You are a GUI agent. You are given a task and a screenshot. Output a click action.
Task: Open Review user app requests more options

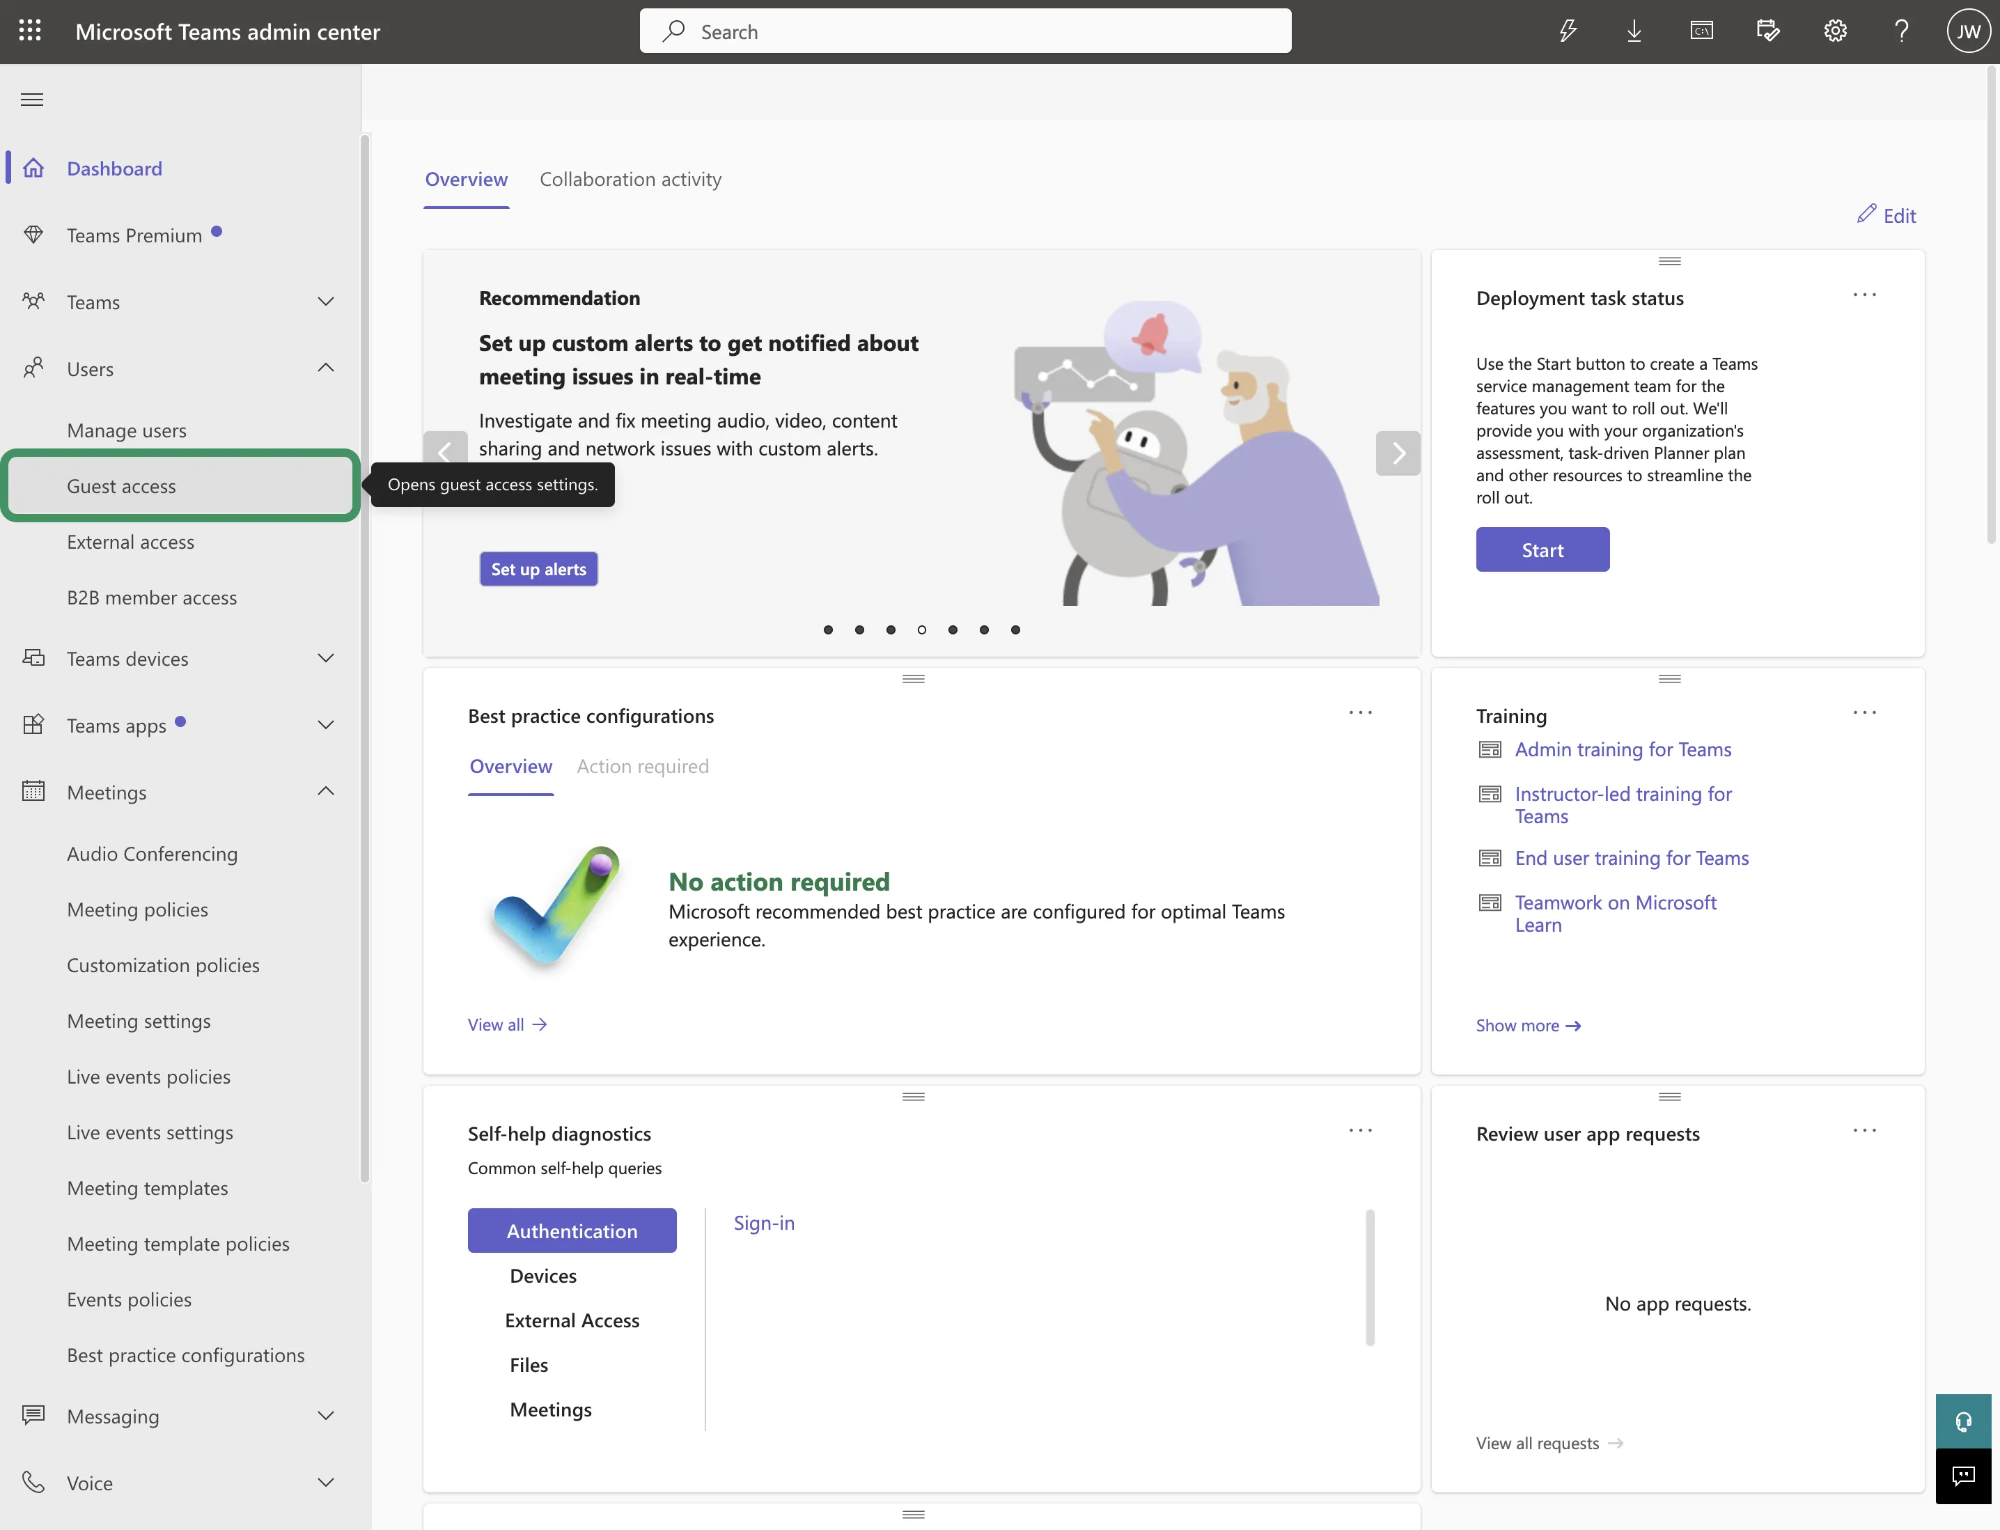click(x=1865, y=1131)
